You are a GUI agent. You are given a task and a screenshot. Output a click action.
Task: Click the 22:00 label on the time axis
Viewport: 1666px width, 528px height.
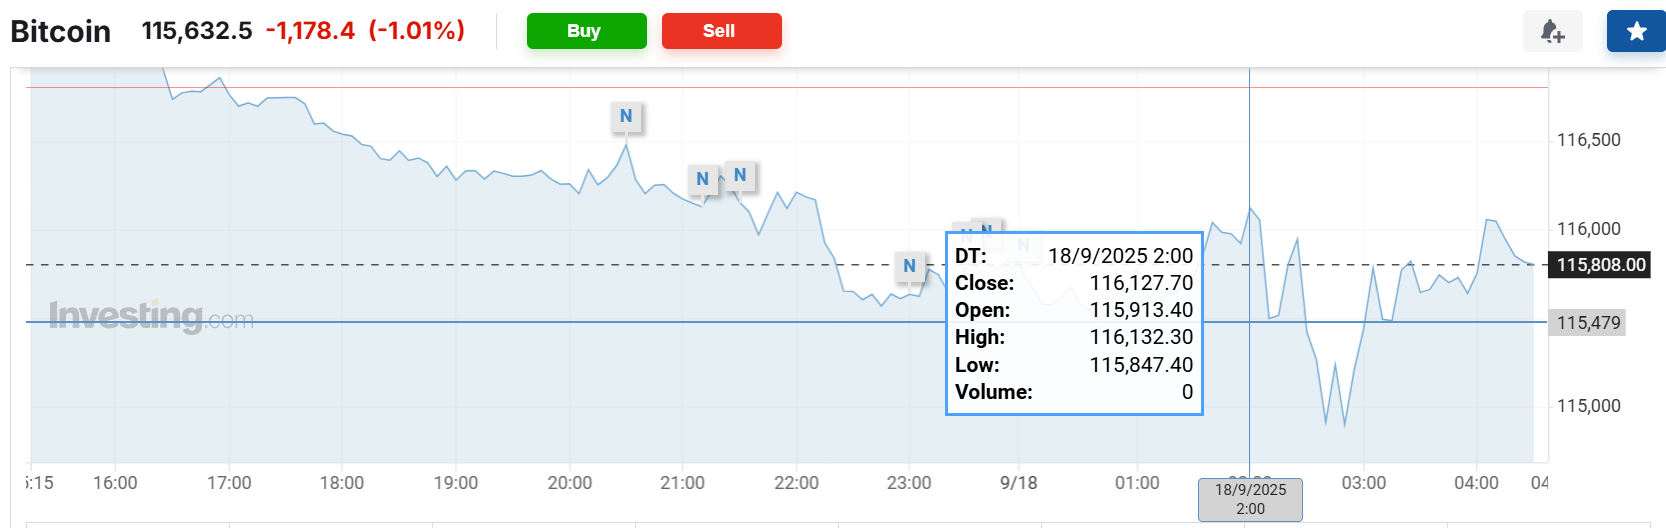click(x=796, y=483)
